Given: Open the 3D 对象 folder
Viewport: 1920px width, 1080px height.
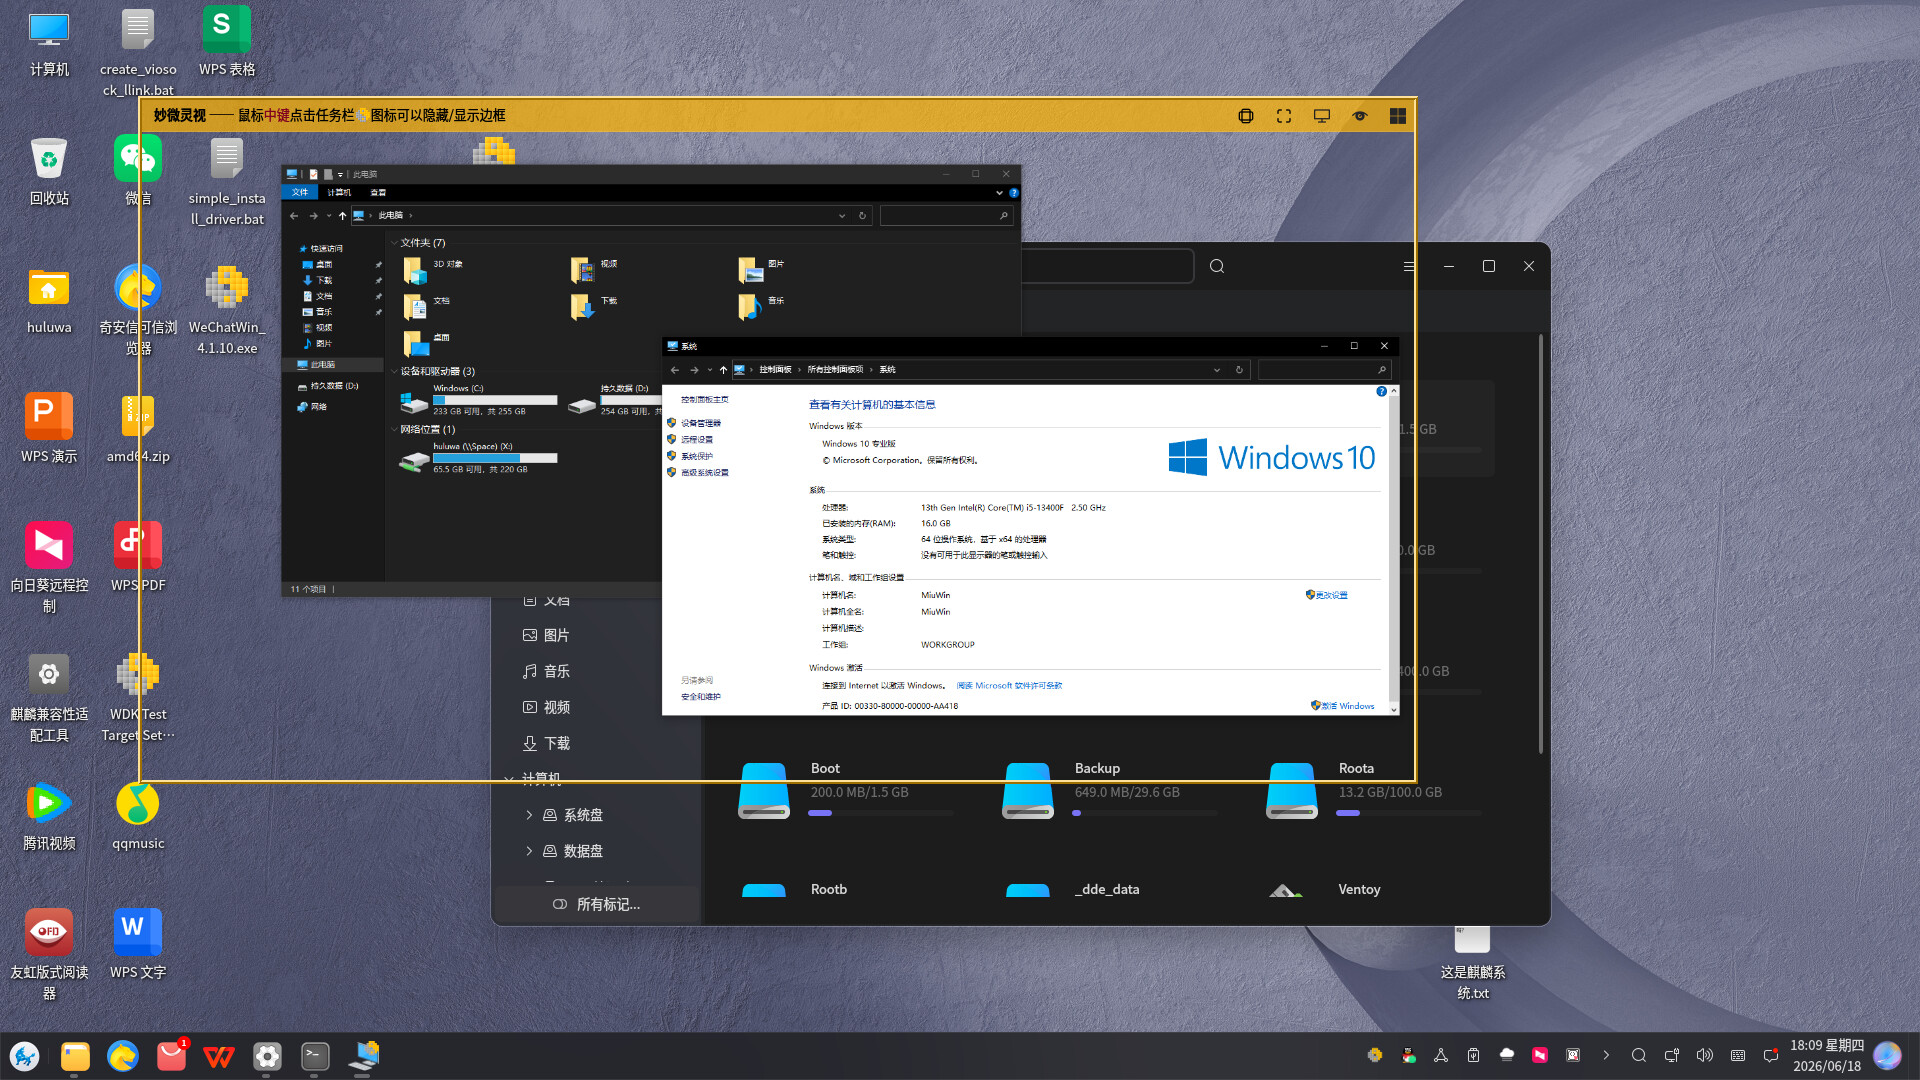Looking at the screenshot, I should [434, 269].
